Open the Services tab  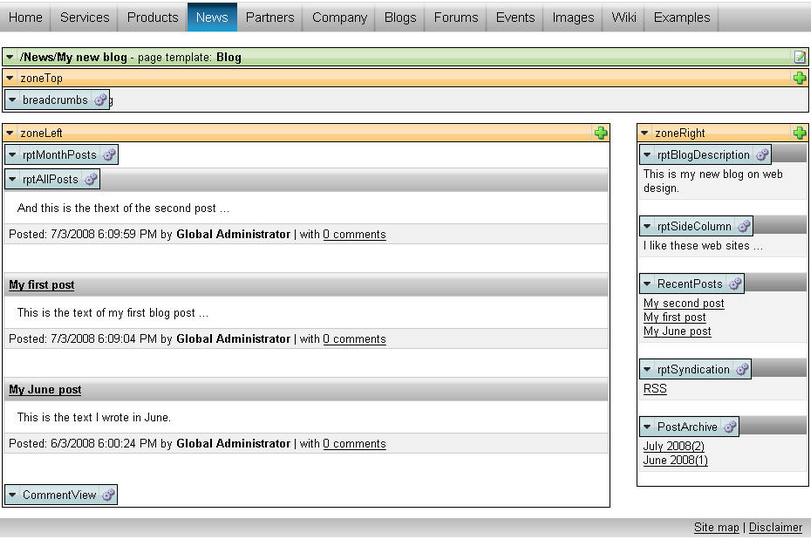(84, 17)
